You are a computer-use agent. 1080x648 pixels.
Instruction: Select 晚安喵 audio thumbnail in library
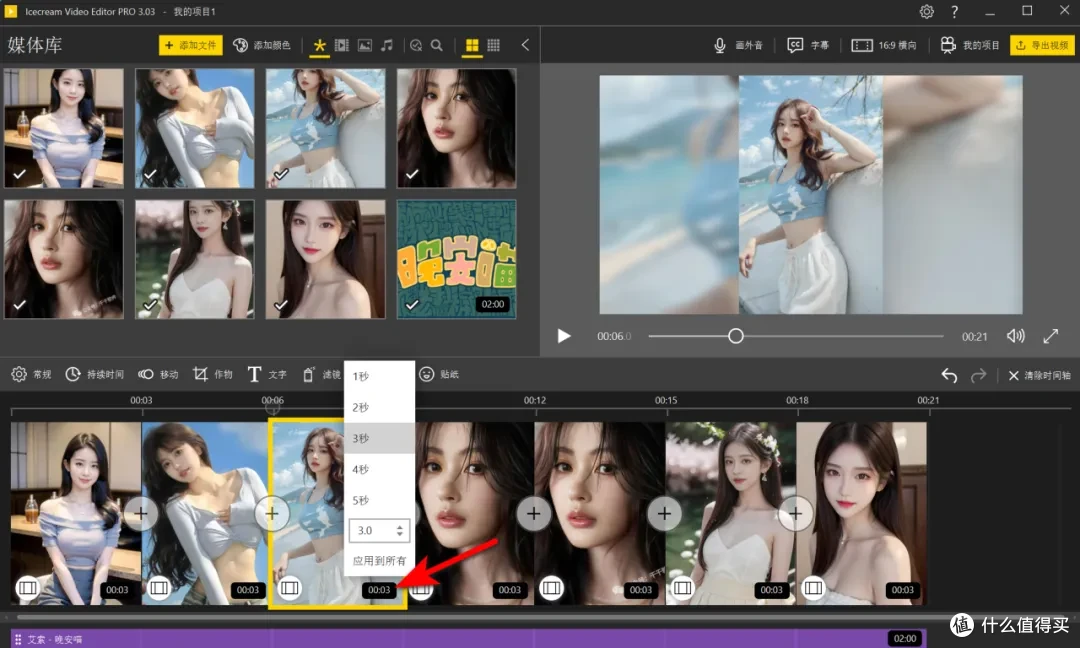point(456,259)
